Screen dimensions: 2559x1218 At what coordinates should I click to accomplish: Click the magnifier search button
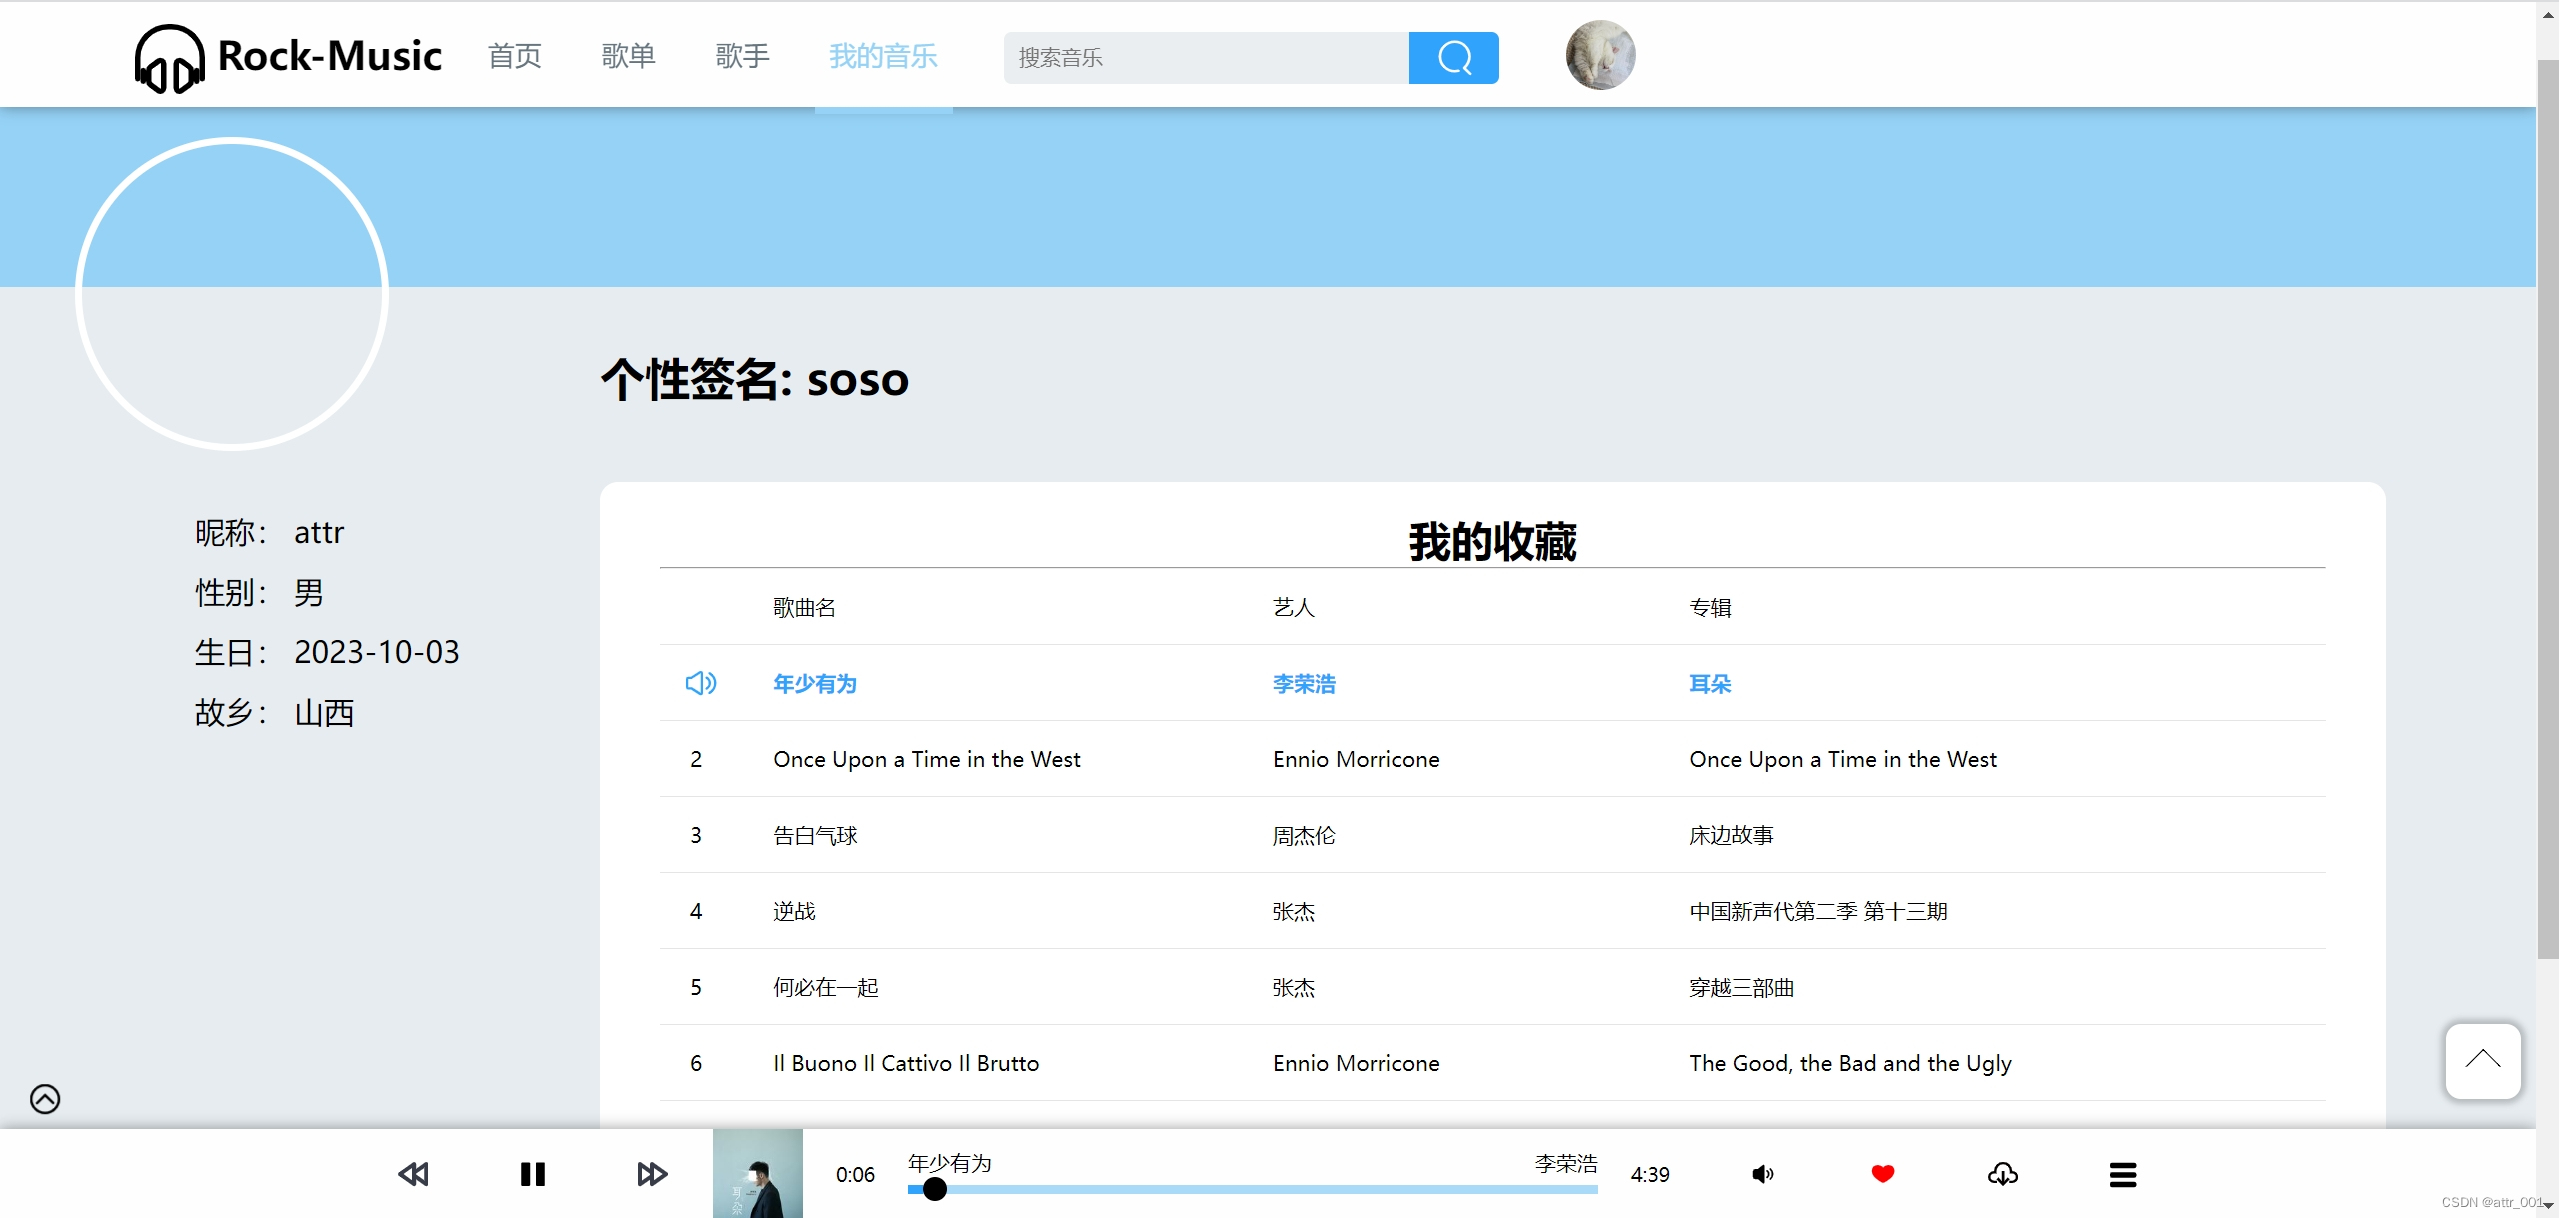pyautogui.click(x=1452, y=58)
